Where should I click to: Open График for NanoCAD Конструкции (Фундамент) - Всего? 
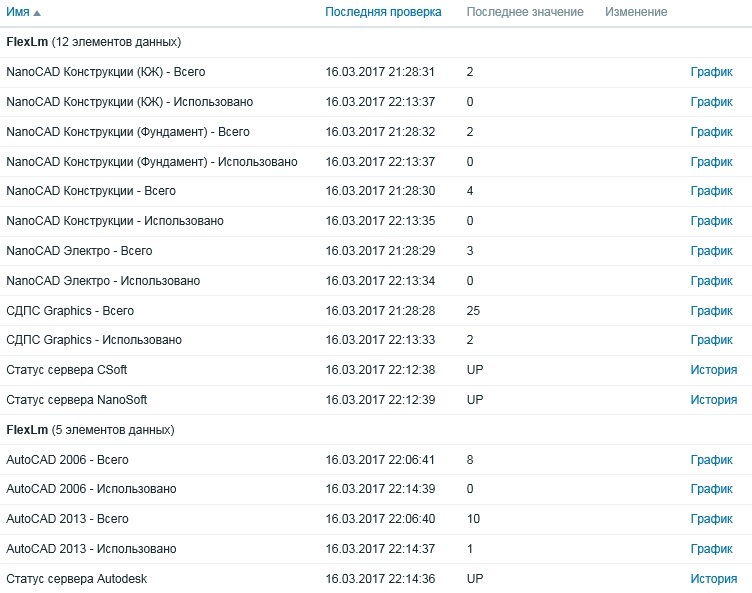pyautogui.click(x=711, y=132)
